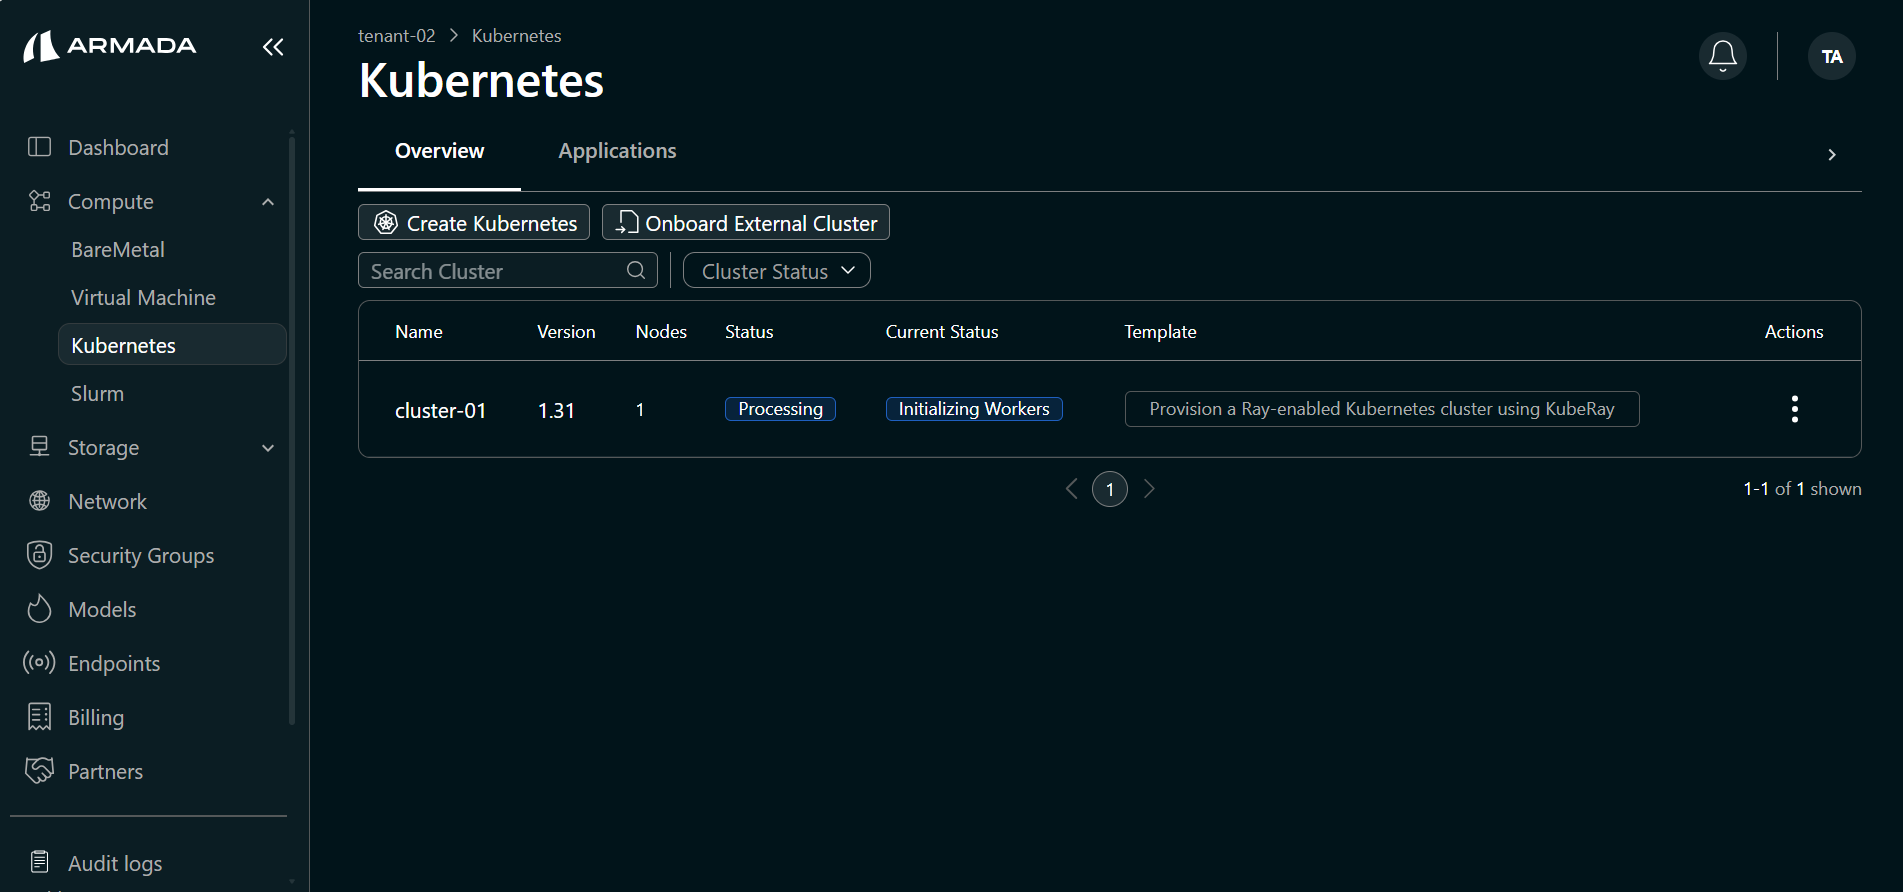
Task: Select Kubernetes in sidebar
Action: point(172,345)
